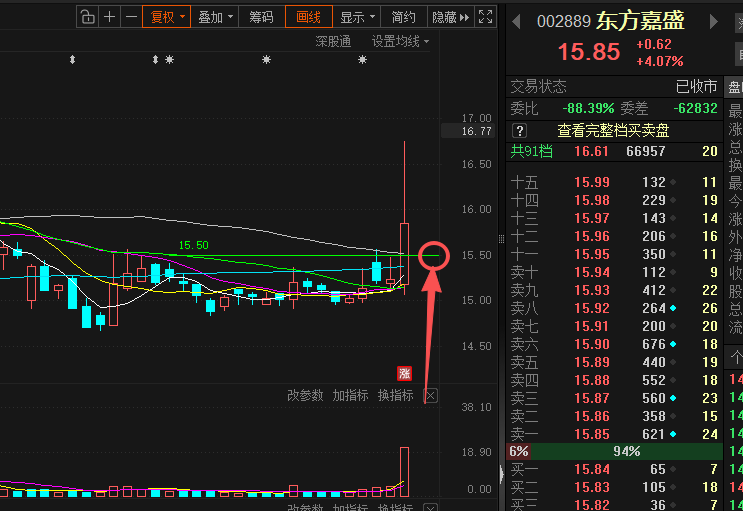743x511 pixels.
Task: Click the 委比 value -88.39%
Action: [588, 109]
